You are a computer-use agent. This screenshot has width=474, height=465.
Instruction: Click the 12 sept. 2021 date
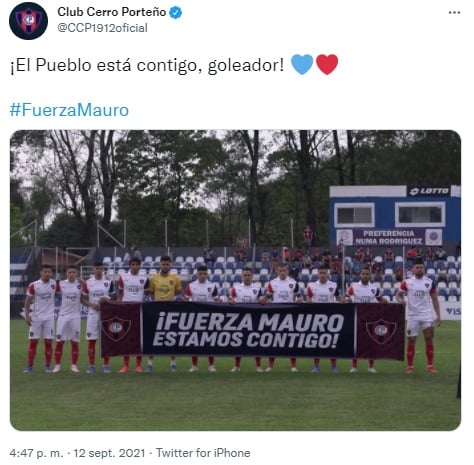pyautogui.click(x=109, y=453)
